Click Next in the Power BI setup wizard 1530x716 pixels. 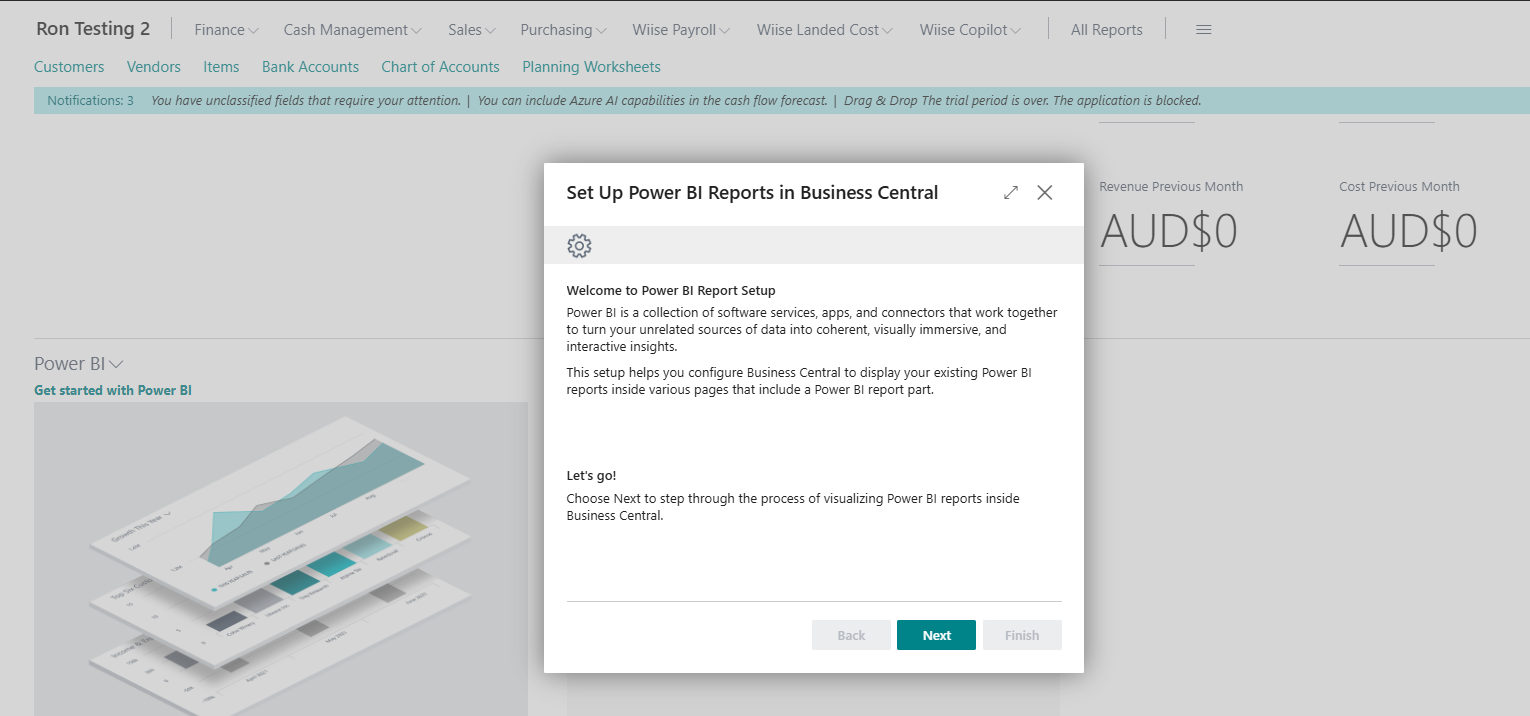pyautogui.click(x=936, y=635)
